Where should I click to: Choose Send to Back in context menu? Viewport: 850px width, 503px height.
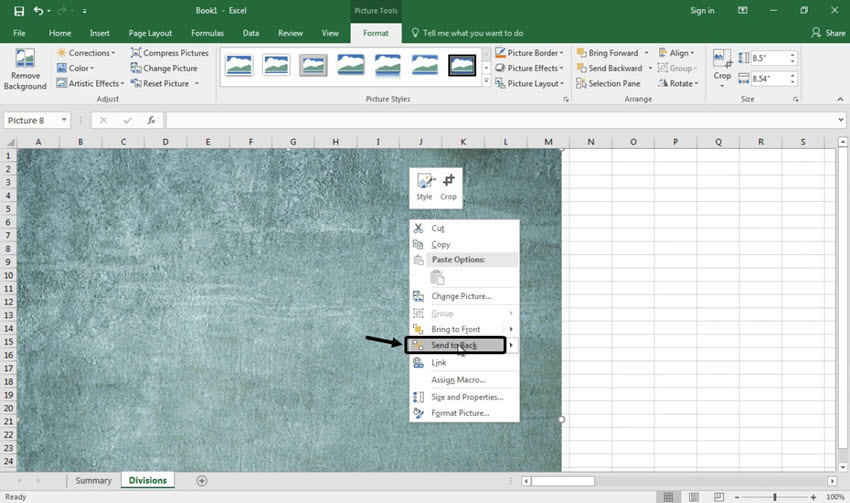[x=455, y=346]
